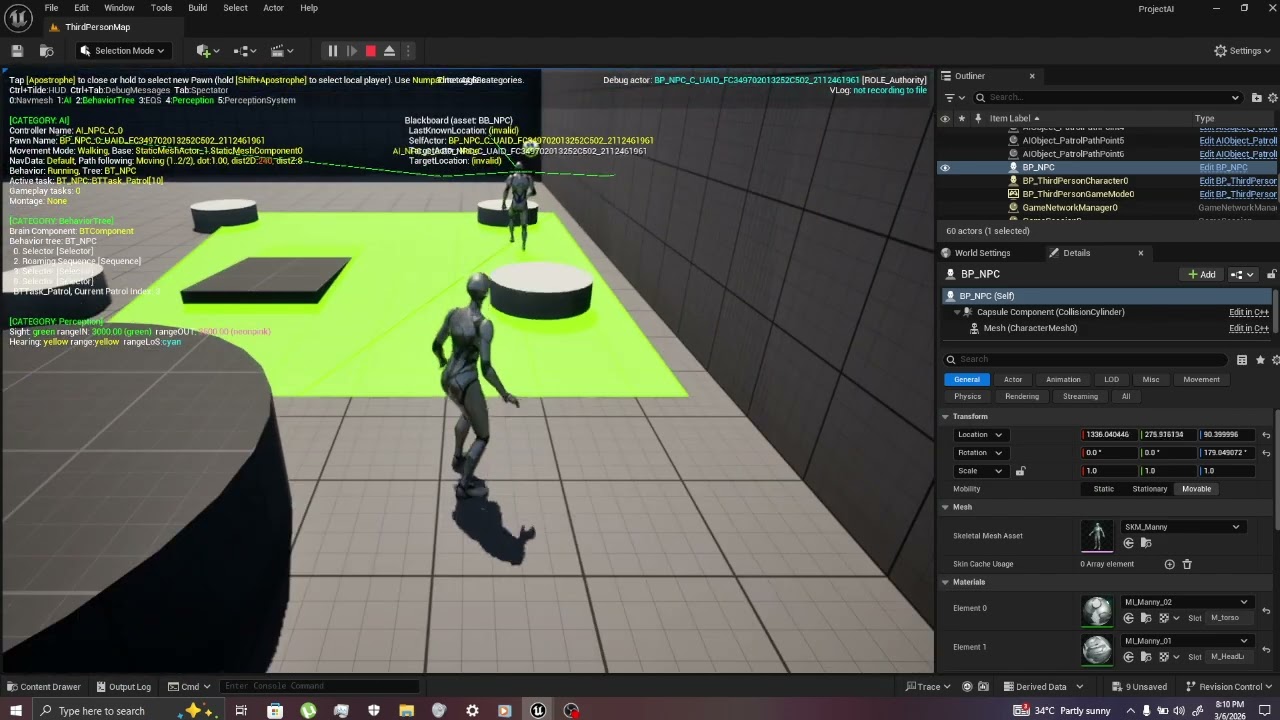Close the Outliner panel tab
The image size is (1280, 720).
click(x=1032, y=76)
